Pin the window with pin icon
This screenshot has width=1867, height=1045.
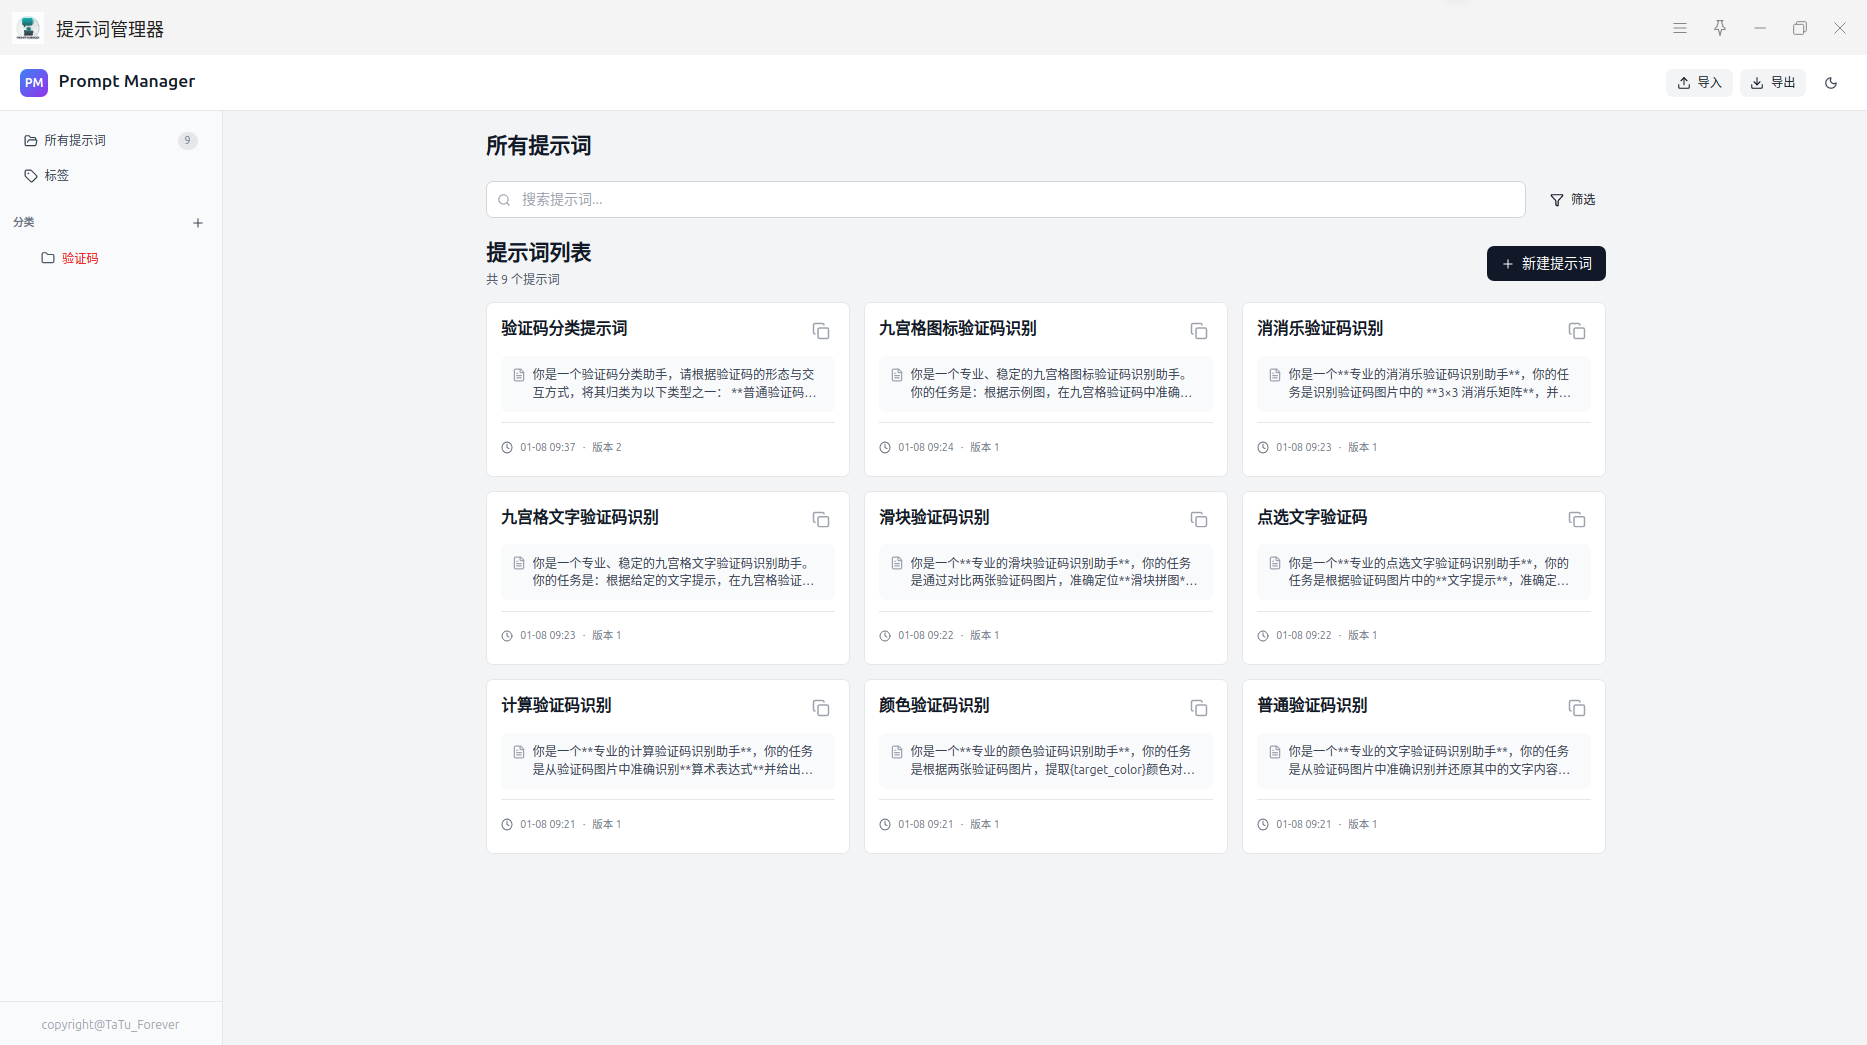(1720, 28)
